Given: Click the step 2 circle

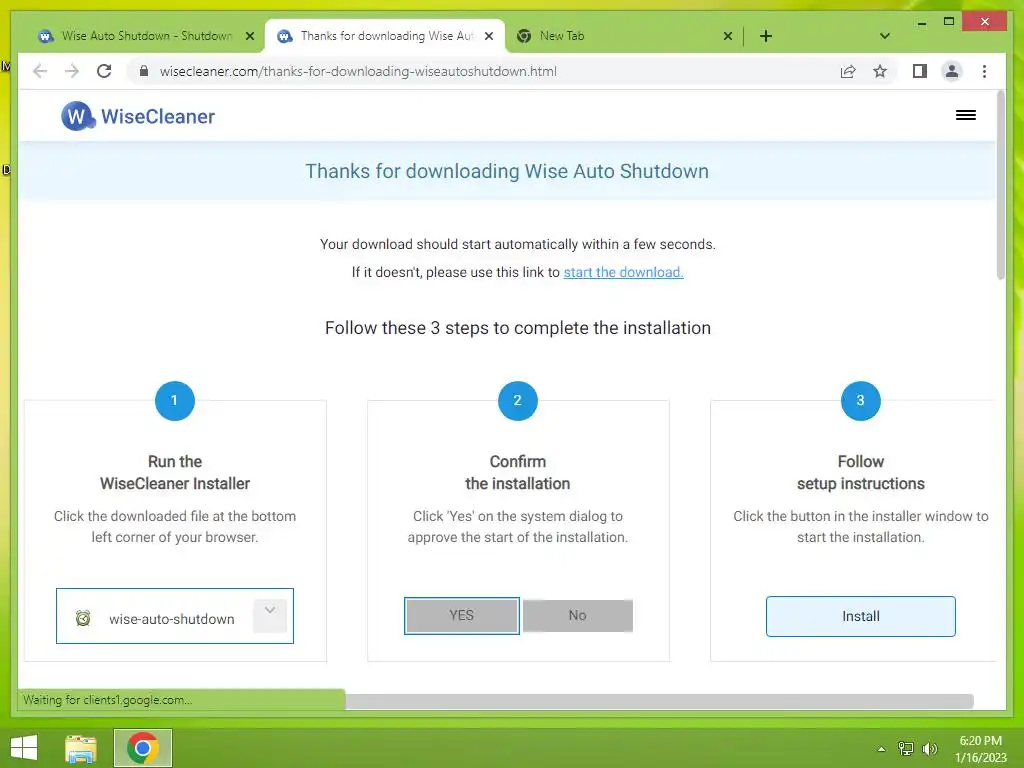Looking at the screenshot, I should tap(517, 400).
